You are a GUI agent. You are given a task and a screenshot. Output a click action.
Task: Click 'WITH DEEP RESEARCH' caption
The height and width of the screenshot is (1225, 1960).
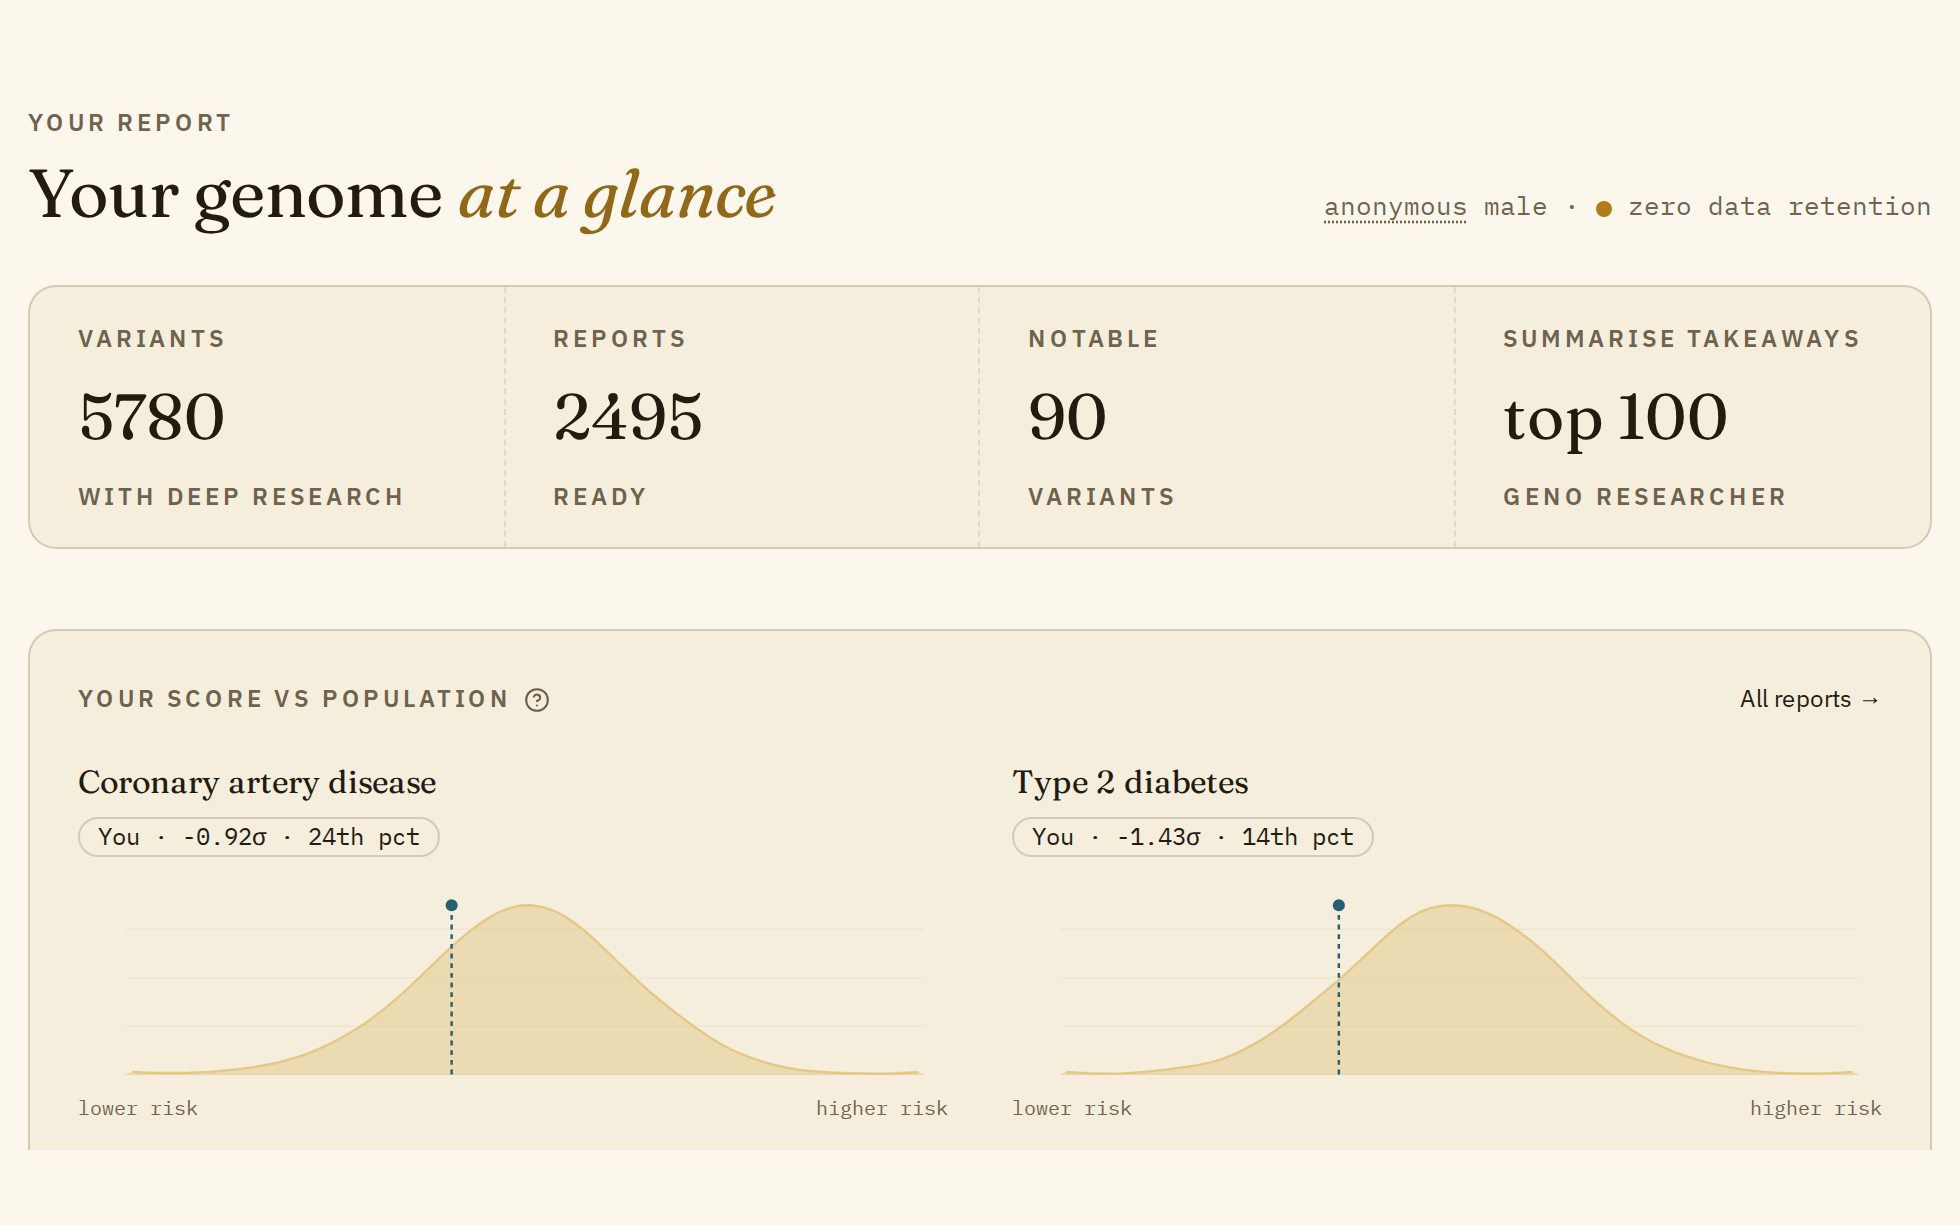(x=241, y=497)
